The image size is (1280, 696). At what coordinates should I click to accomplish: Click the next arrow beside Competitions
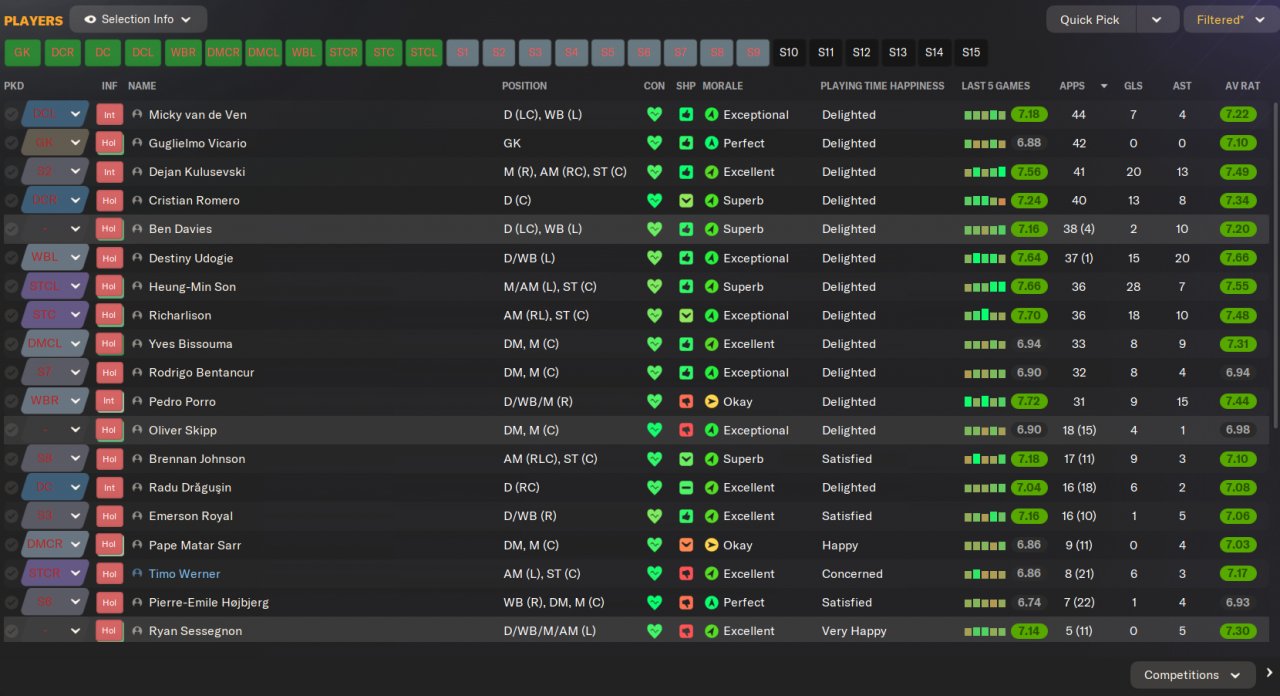1270,673
